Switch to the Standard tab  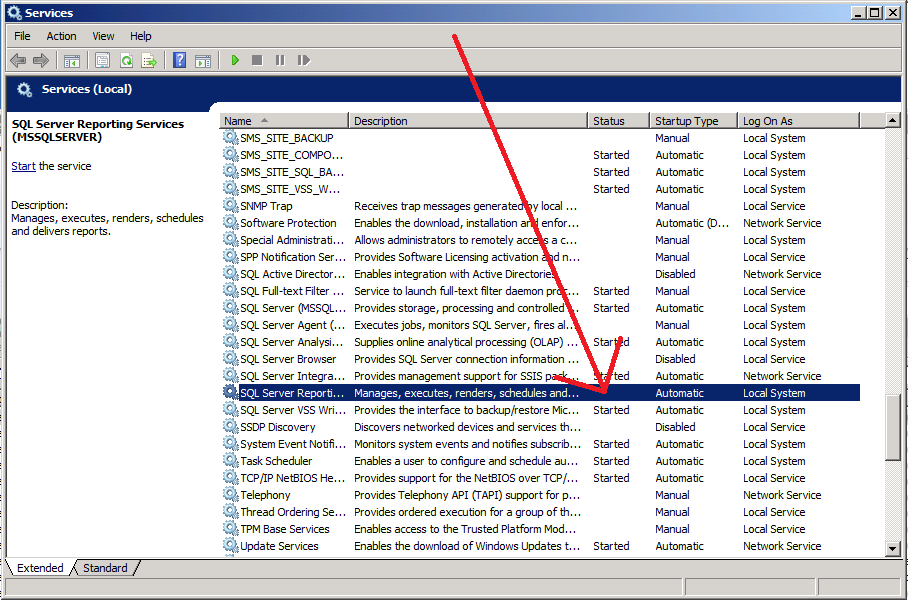105,568
